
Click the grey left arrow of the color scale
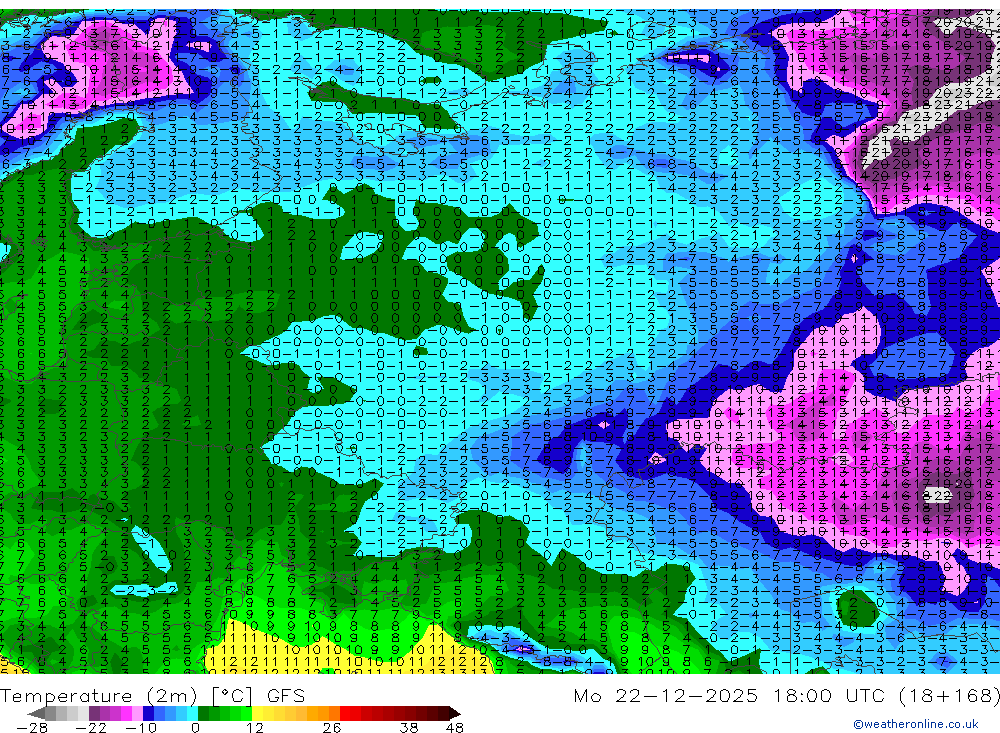tap(37, 713)
